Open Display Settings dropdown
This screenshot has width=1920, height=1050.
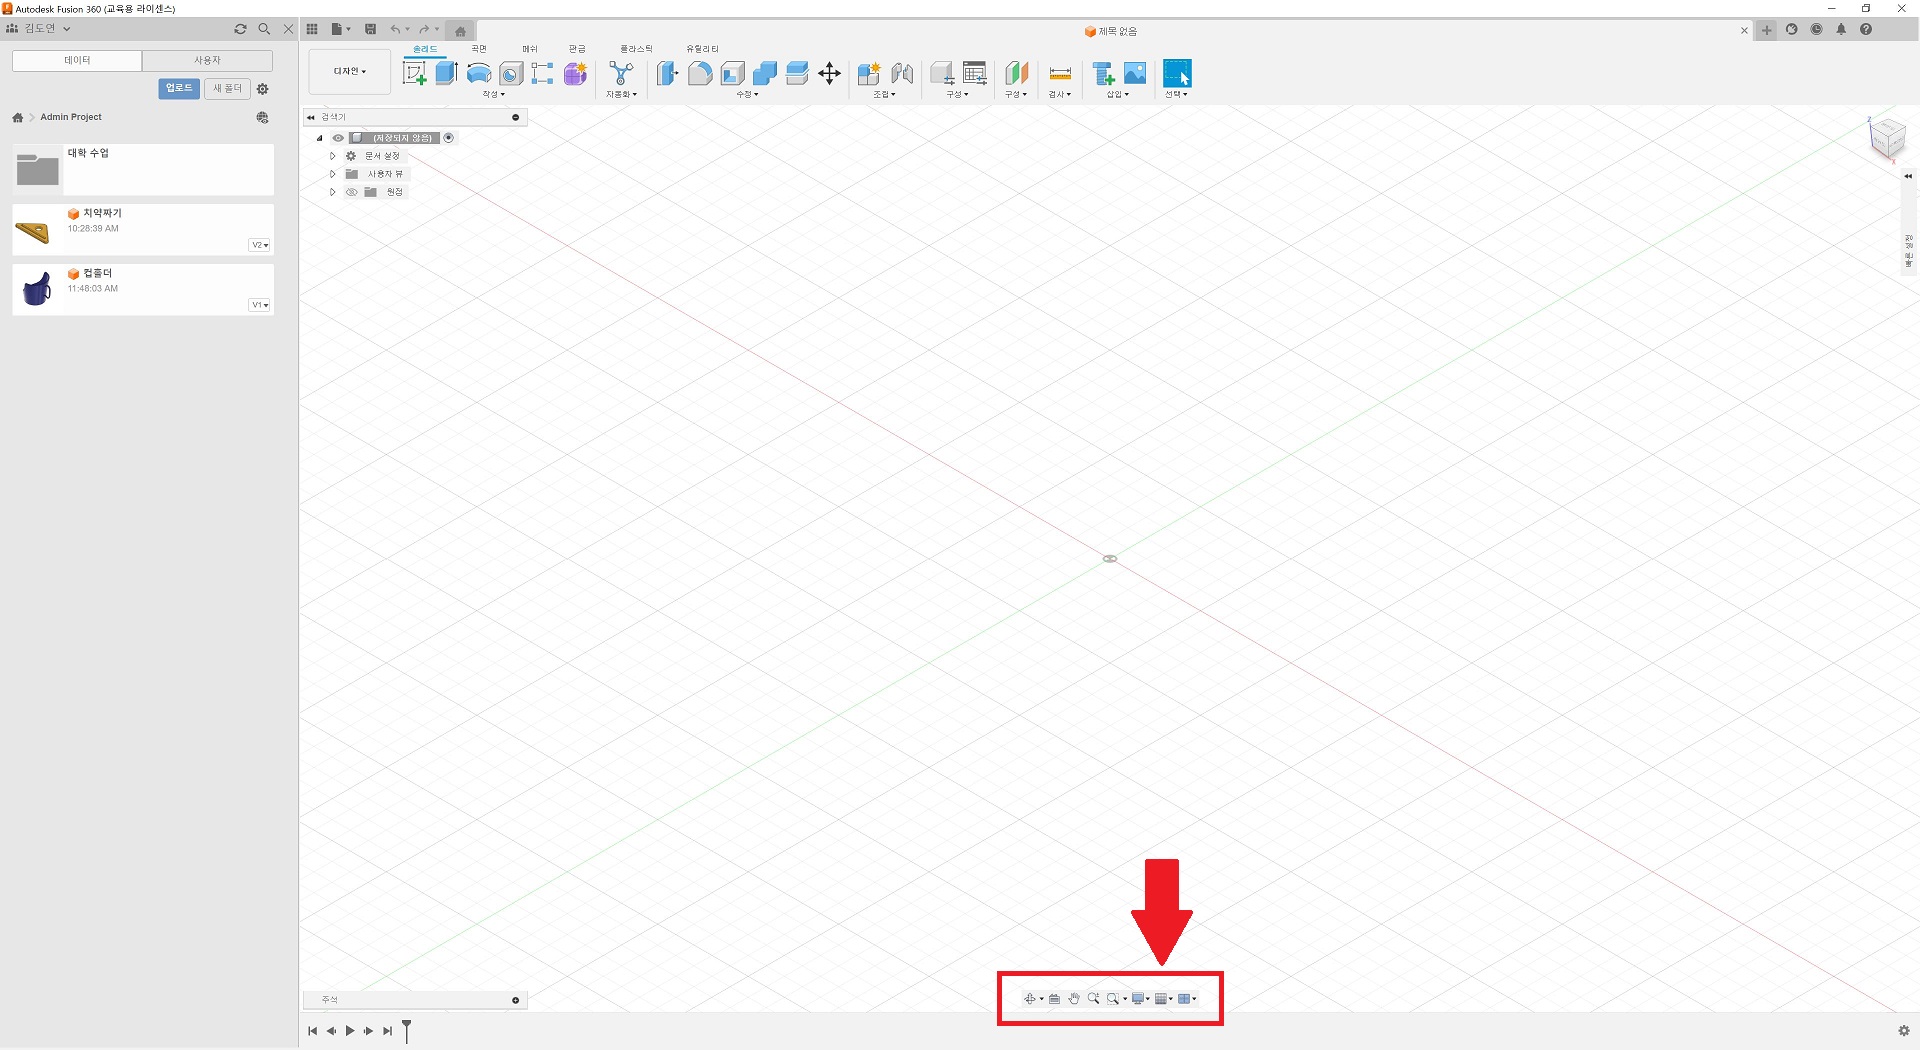[1140, 999]
